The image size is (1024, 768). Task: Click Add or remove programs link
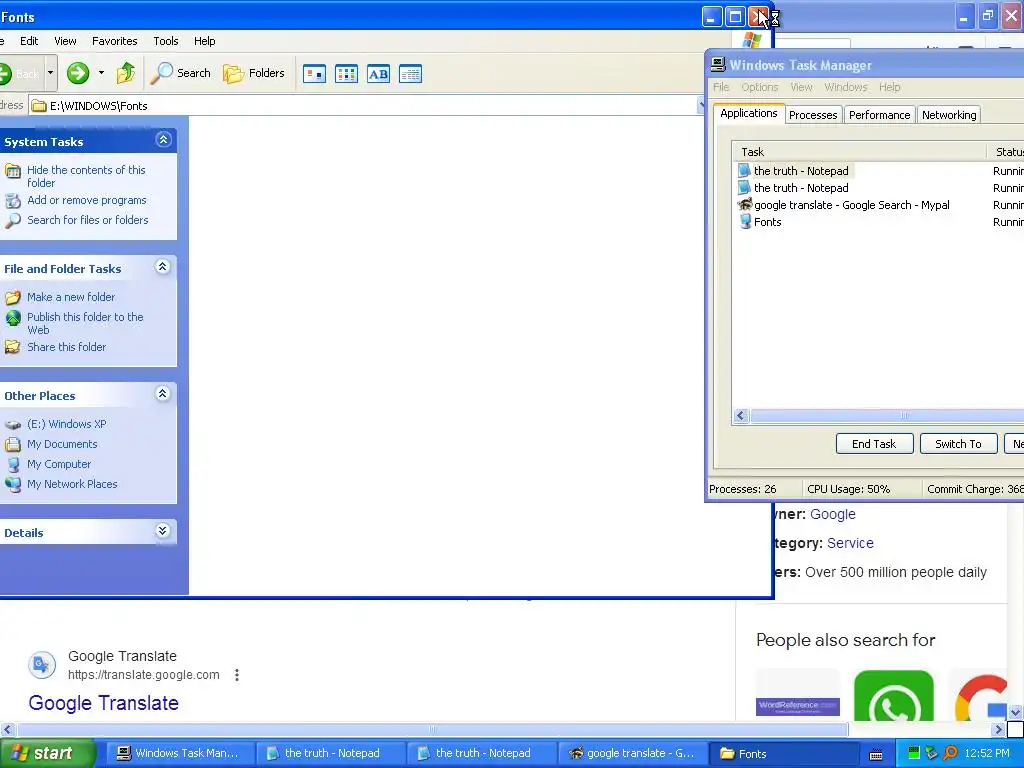(87, 200)
